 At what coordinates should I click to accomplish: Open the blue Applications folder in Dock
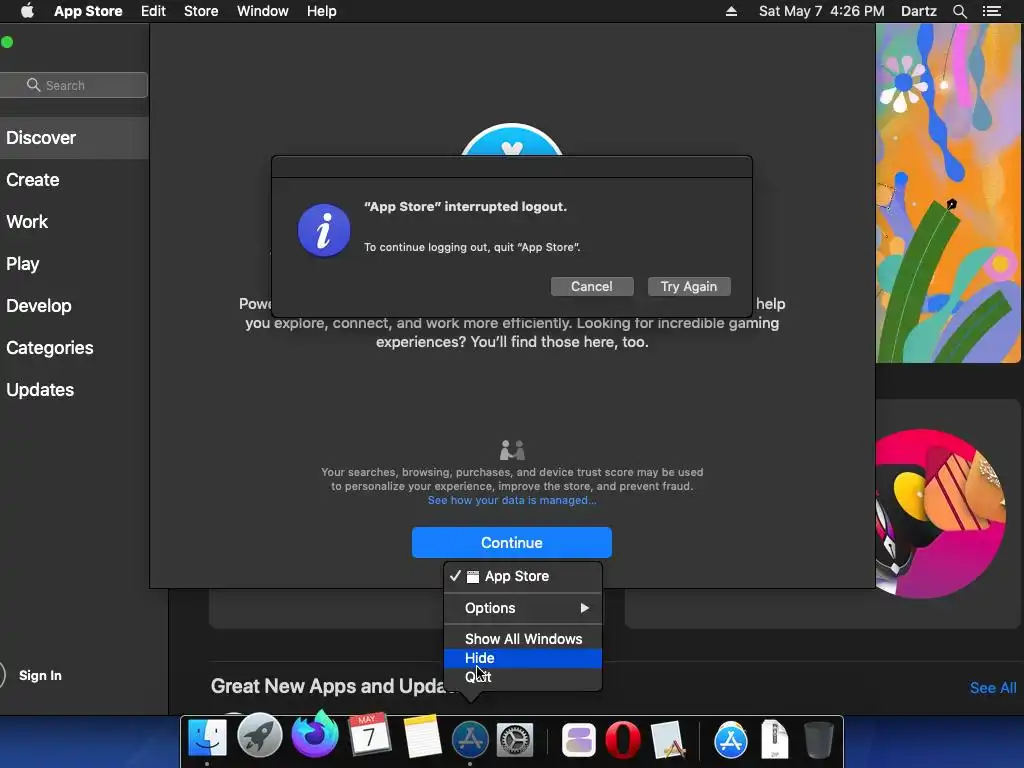[x=730, y=740]
